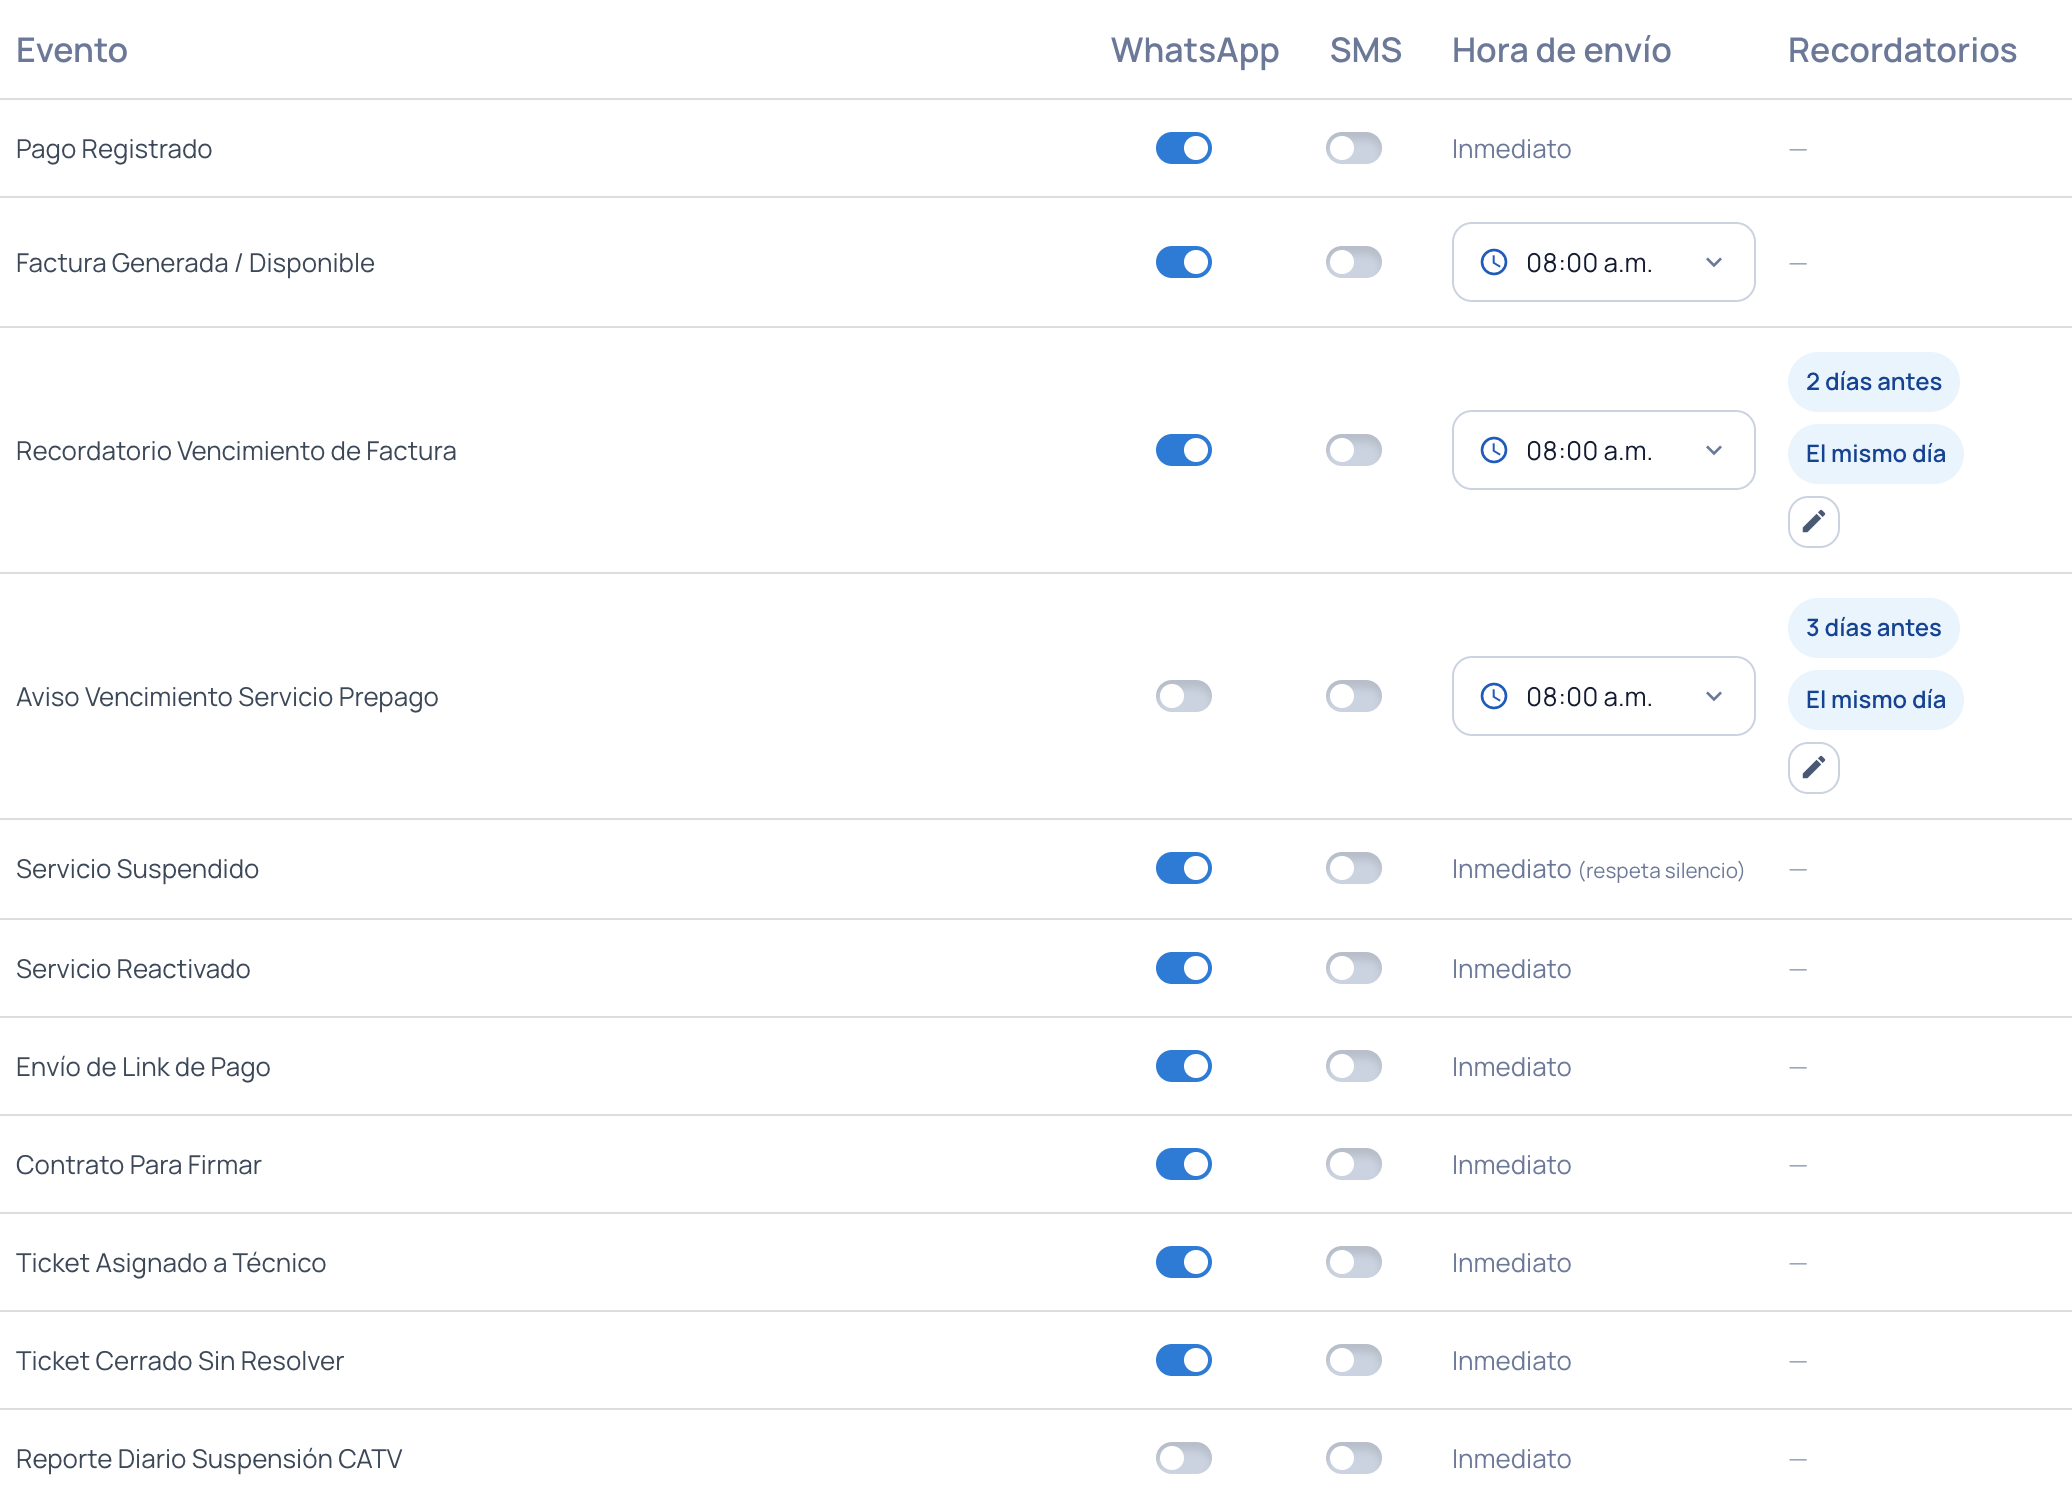Select the 'Pago Registrado' event name
Screen dimensions: 2072x1506
point(114,149)
